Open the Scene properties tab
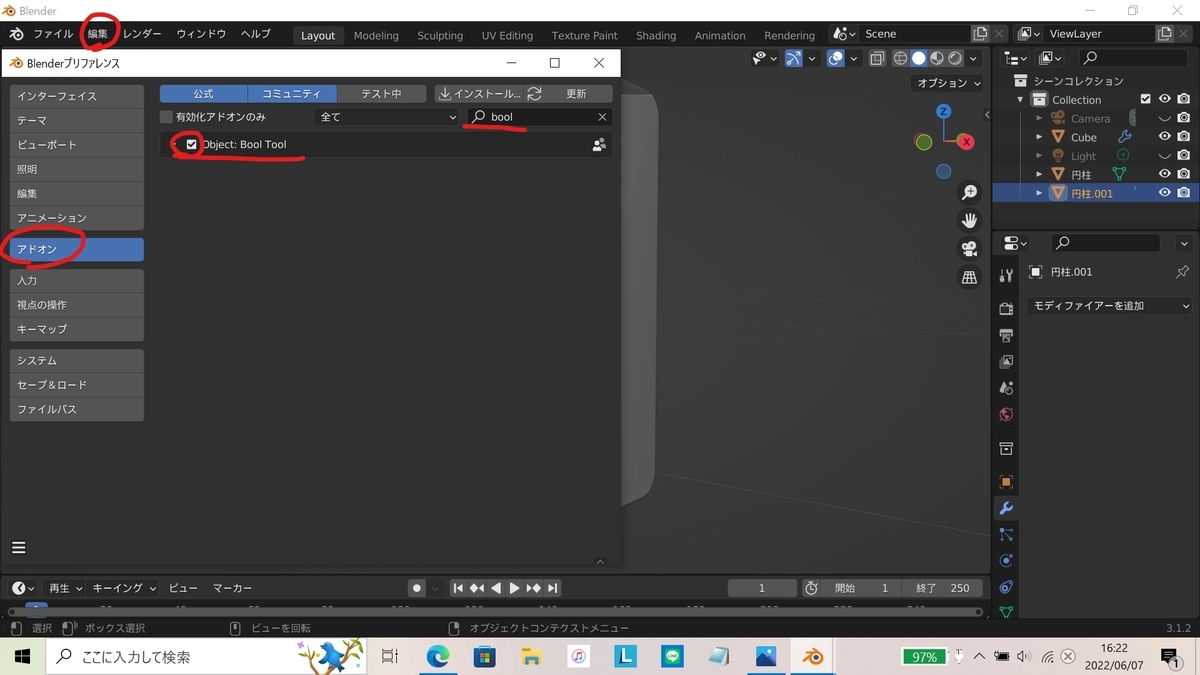1200x675 pixels. coord(1006,387)
